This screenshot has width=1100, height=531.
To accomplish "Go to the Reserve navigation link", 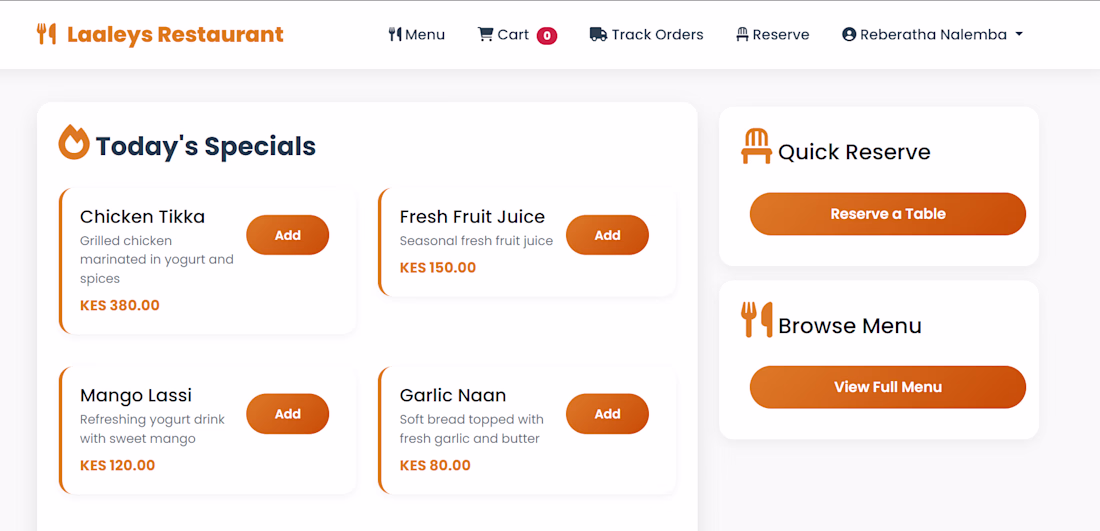I will pos(772,34).
